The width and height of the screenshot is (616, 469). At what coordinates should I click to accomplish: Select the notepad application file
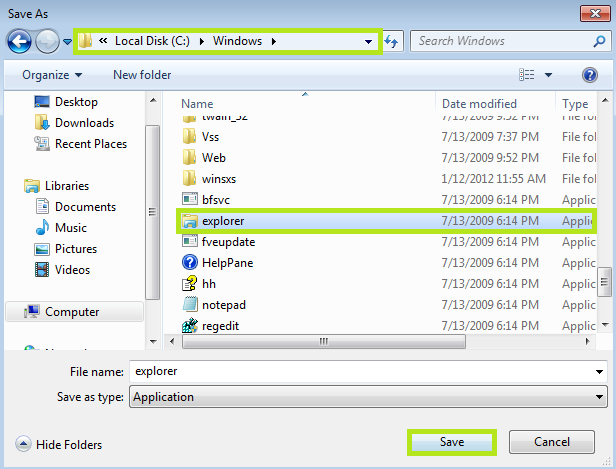(x=223, y=304)
